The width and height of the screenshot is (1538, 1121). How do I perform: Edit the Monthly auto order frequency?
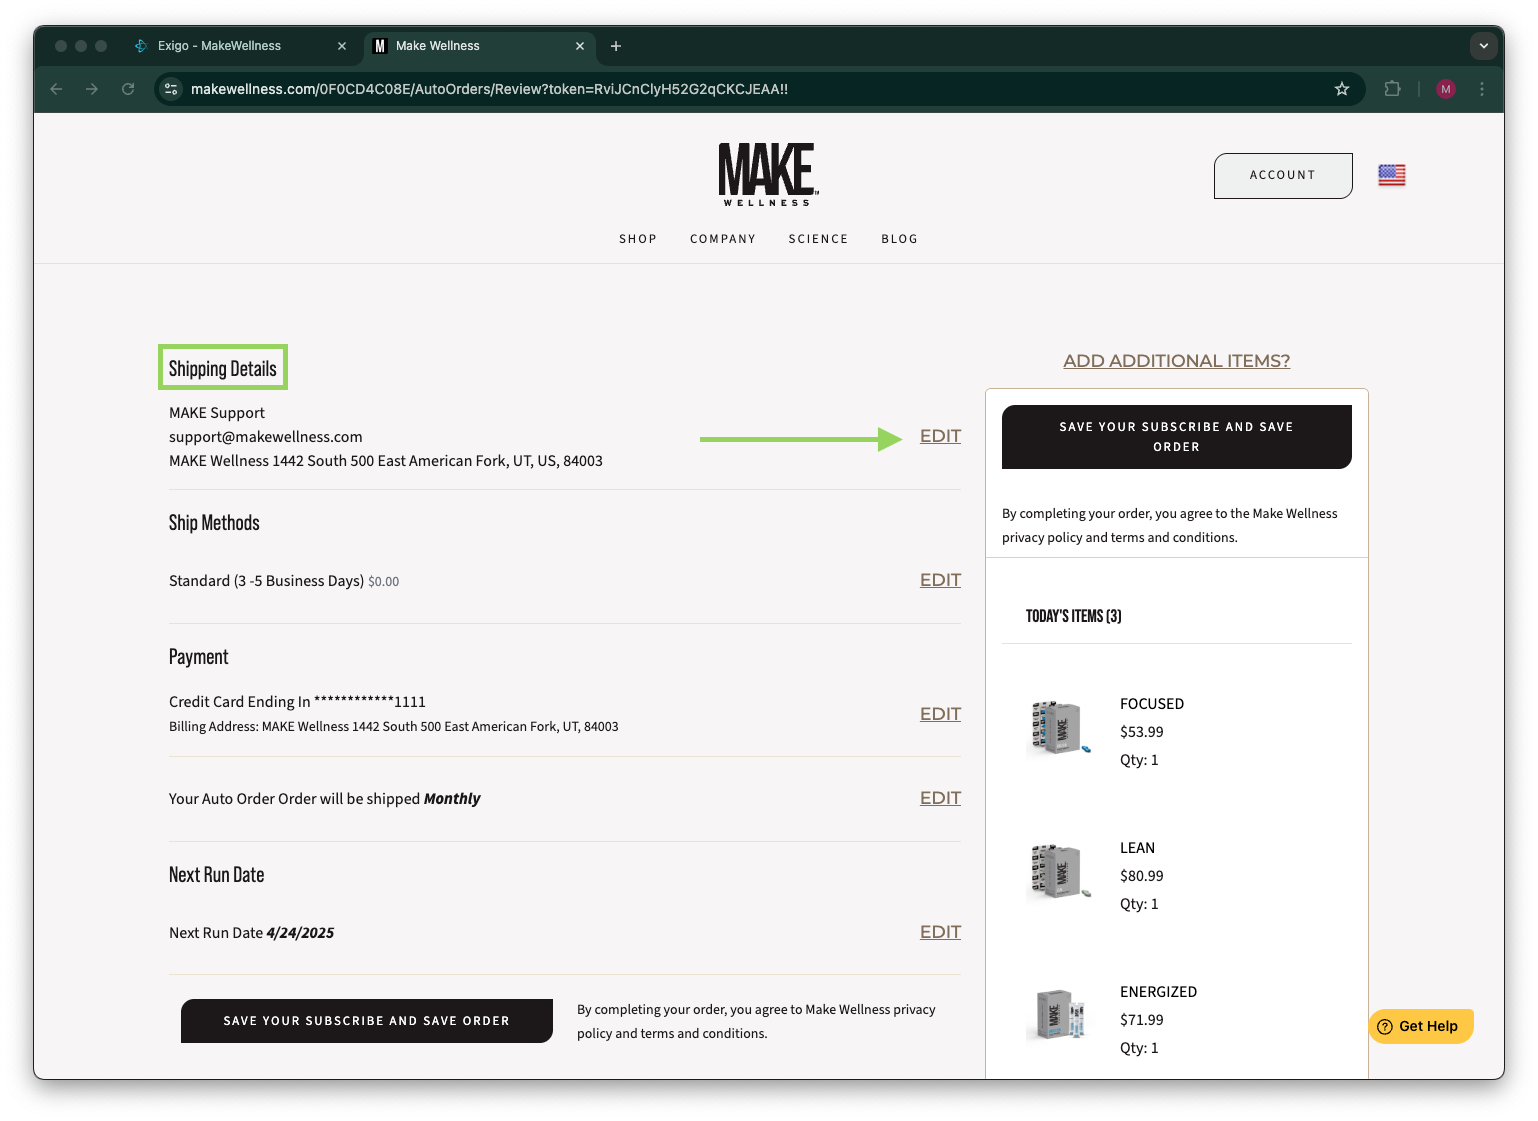[940, 798]
